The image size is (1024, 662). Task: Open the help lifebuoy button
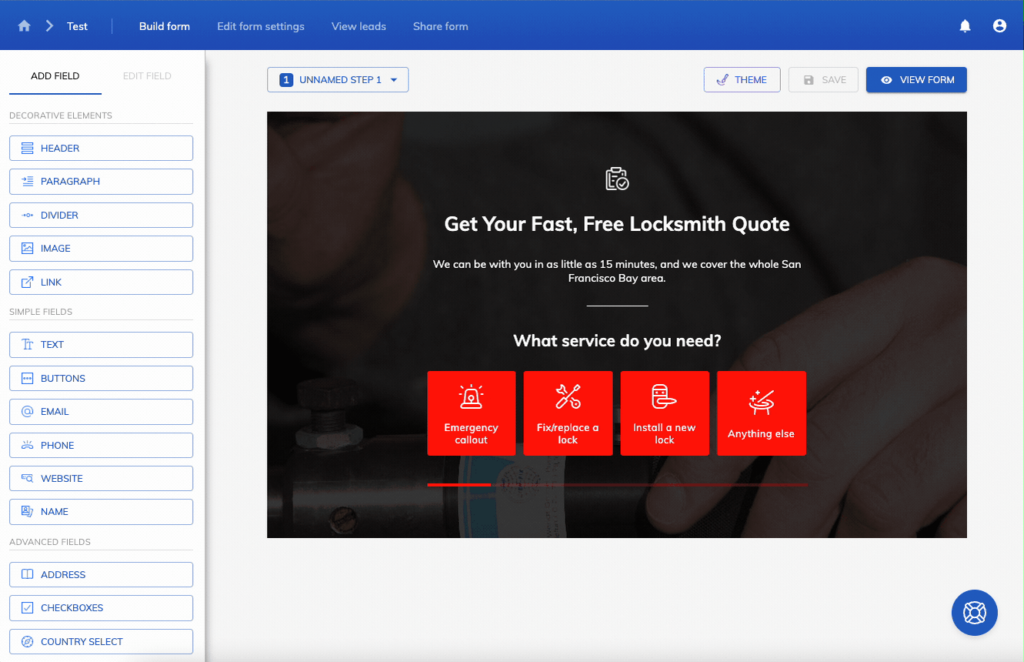(x=974, y=612)
